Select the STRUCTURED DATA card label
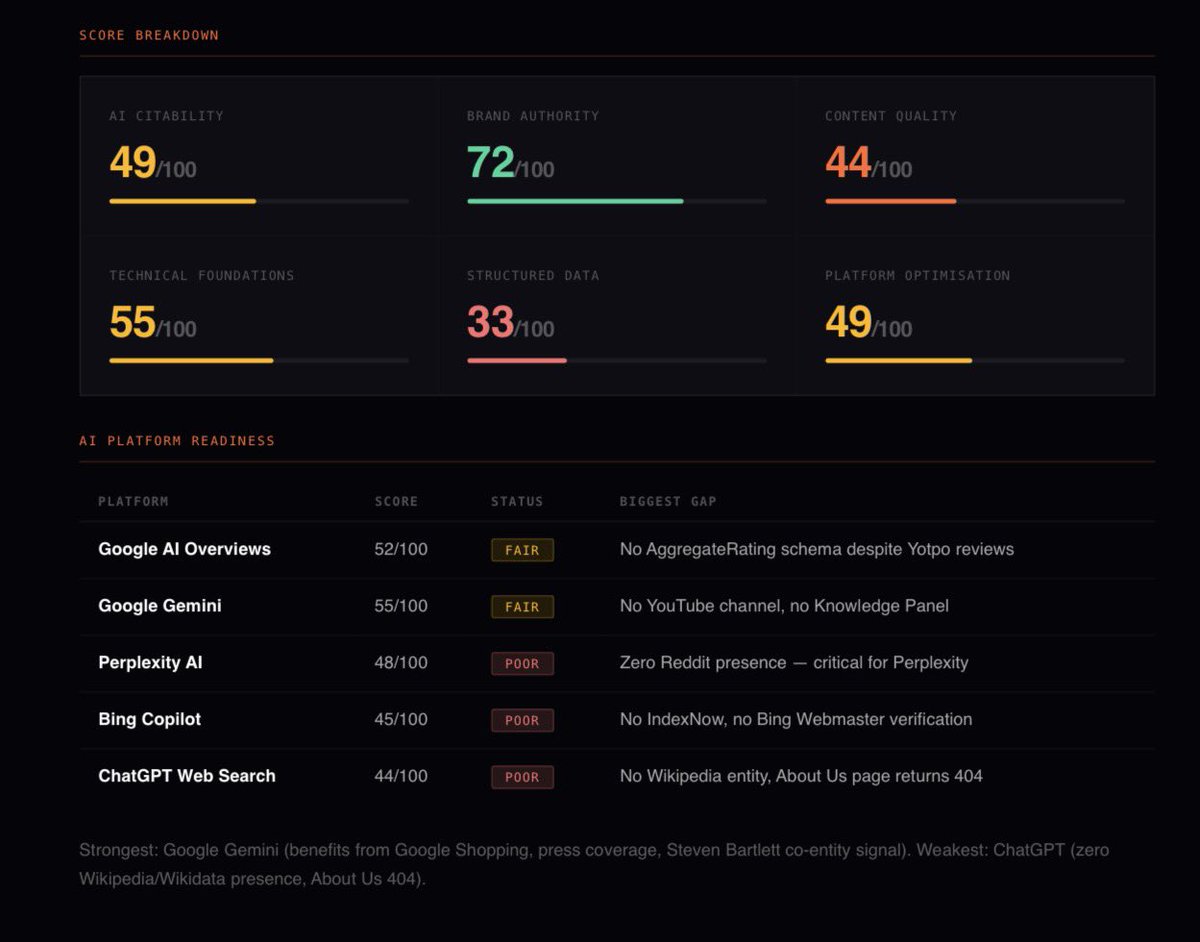Screen dimensions: 1200x942 533,275
